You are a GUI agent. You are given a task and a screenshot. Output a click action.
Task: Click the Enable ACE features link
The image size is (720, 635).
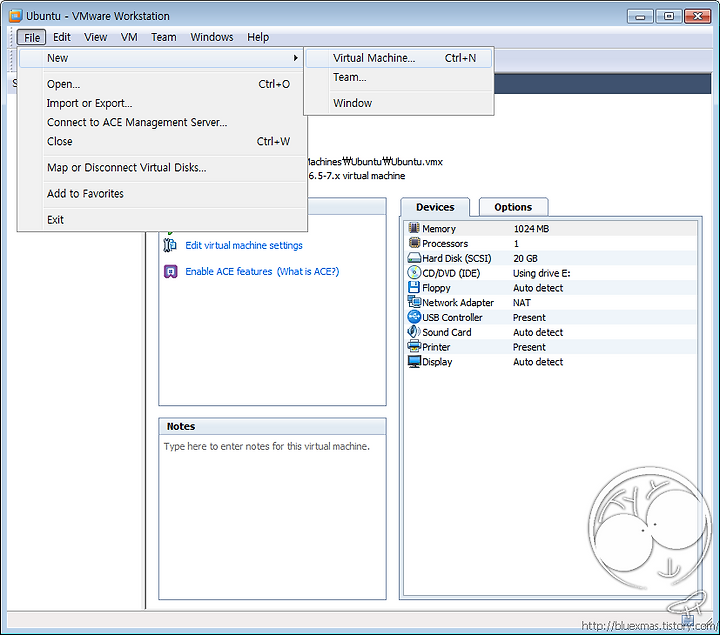click(x=229, y=271)
